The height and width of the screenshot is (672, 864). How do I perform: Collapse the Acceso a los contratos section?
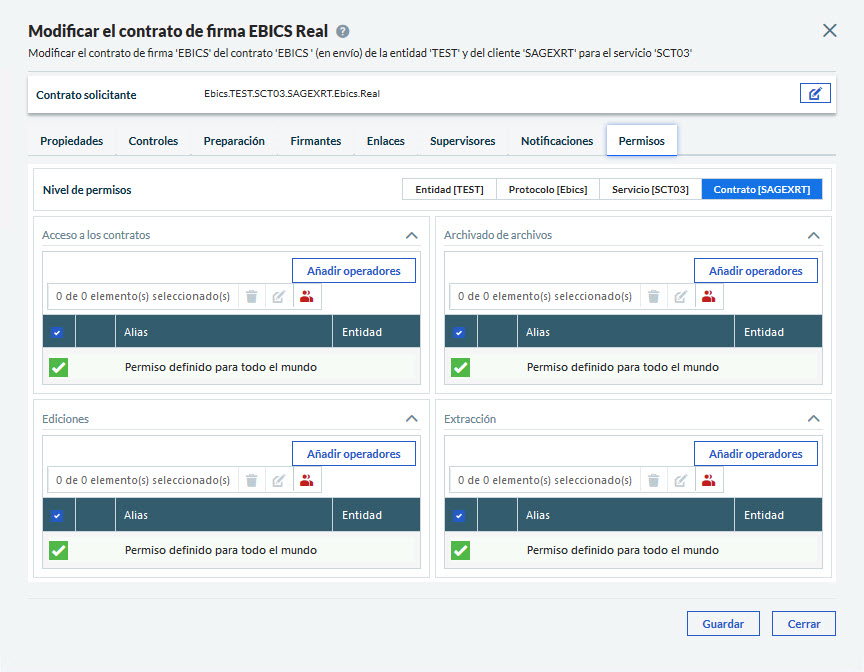pyautogui.click(x=411, y=235)
